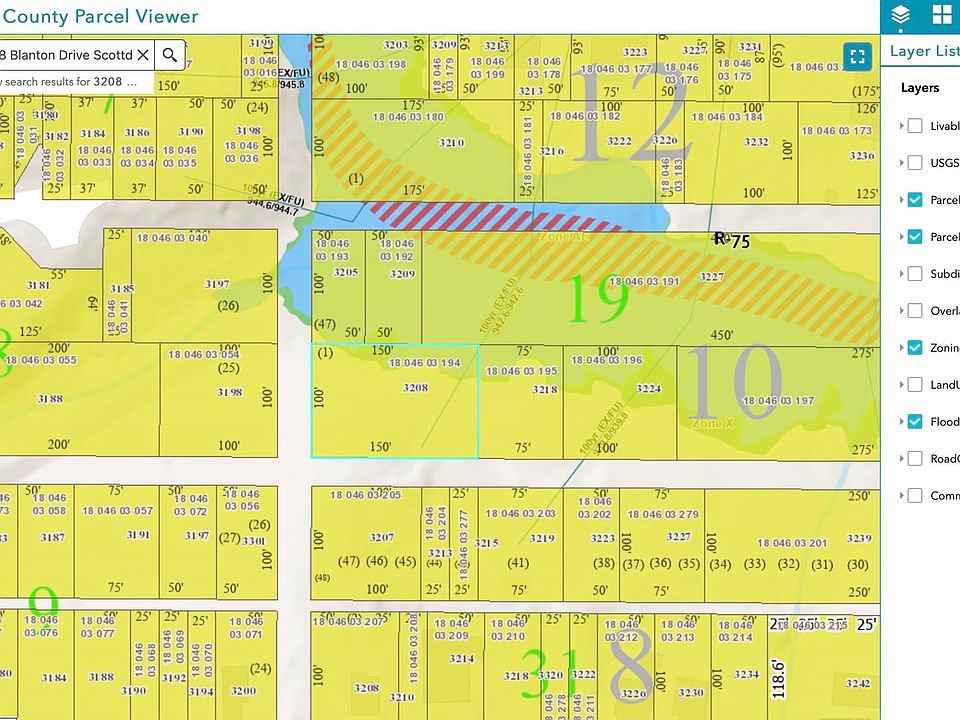Expand the LandUse layer arrow
This screenshot has width=960, height=720.
(x=901, y=384)
